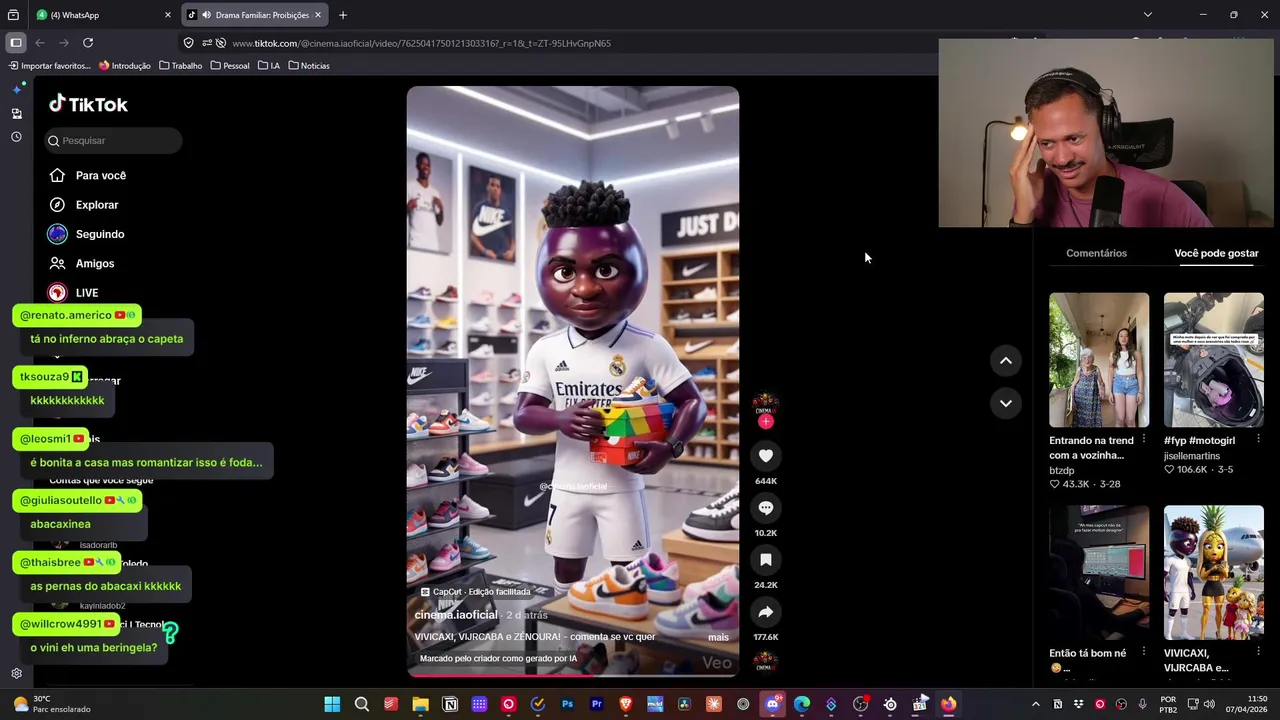Open options menu for 'Então tá bom né' video
The height and width of the screenshot is (720, 1280).
(1143, 653)
